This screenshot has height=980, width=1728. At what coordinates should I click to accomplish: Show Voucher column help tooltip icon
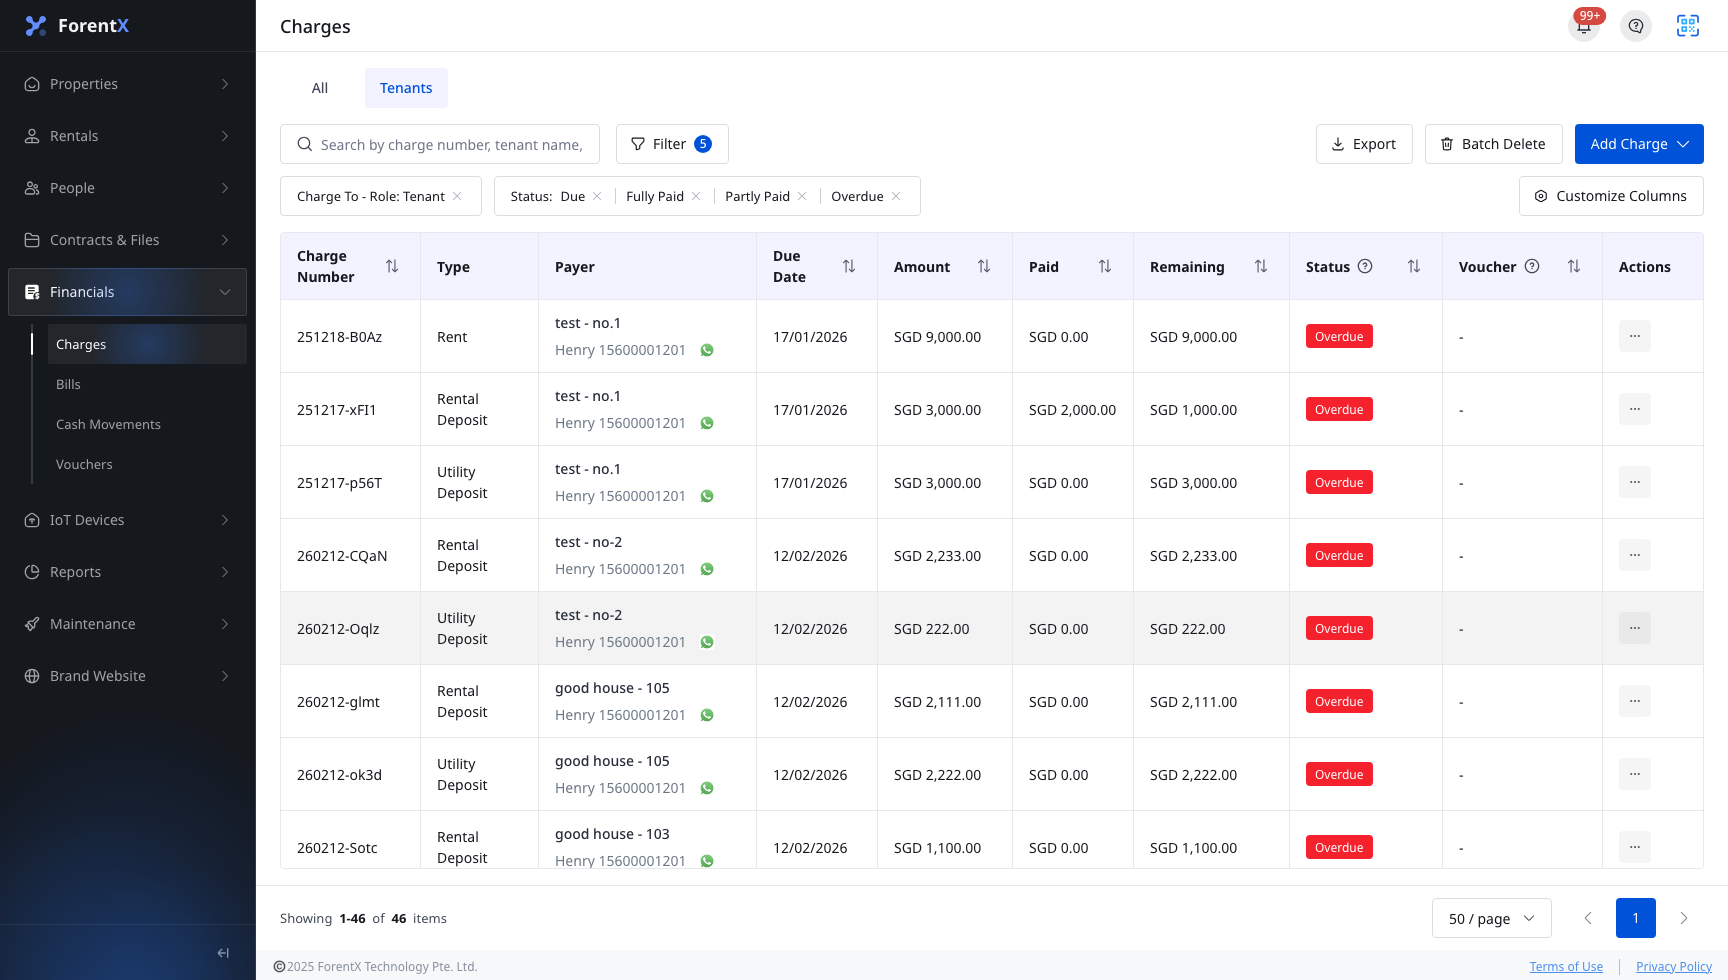1532,266
